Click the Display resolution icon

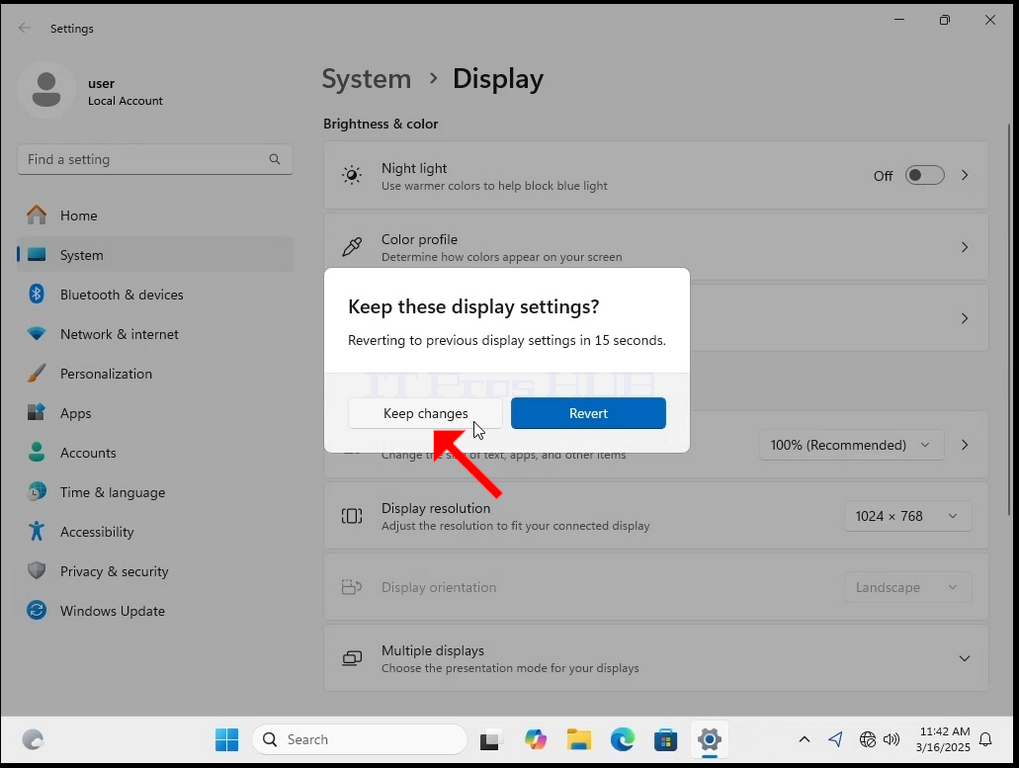[x=352, y=516]
